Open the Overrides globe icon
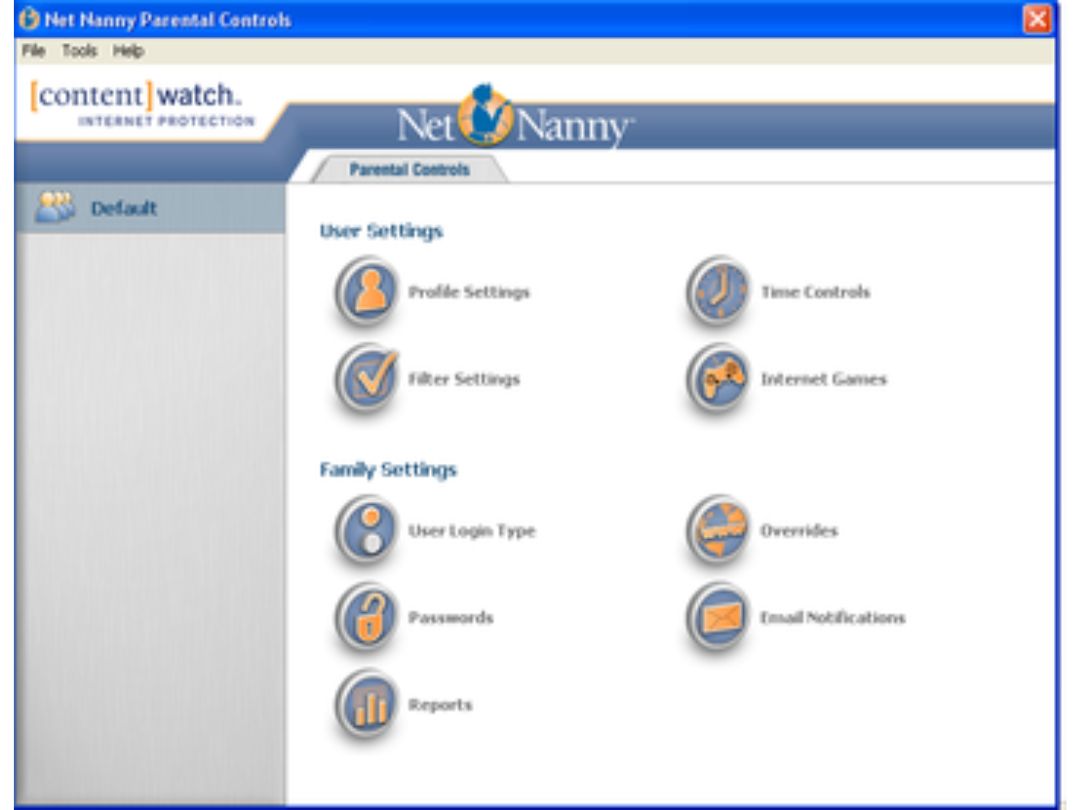The image size is (1080, 810). click(718, 530)
